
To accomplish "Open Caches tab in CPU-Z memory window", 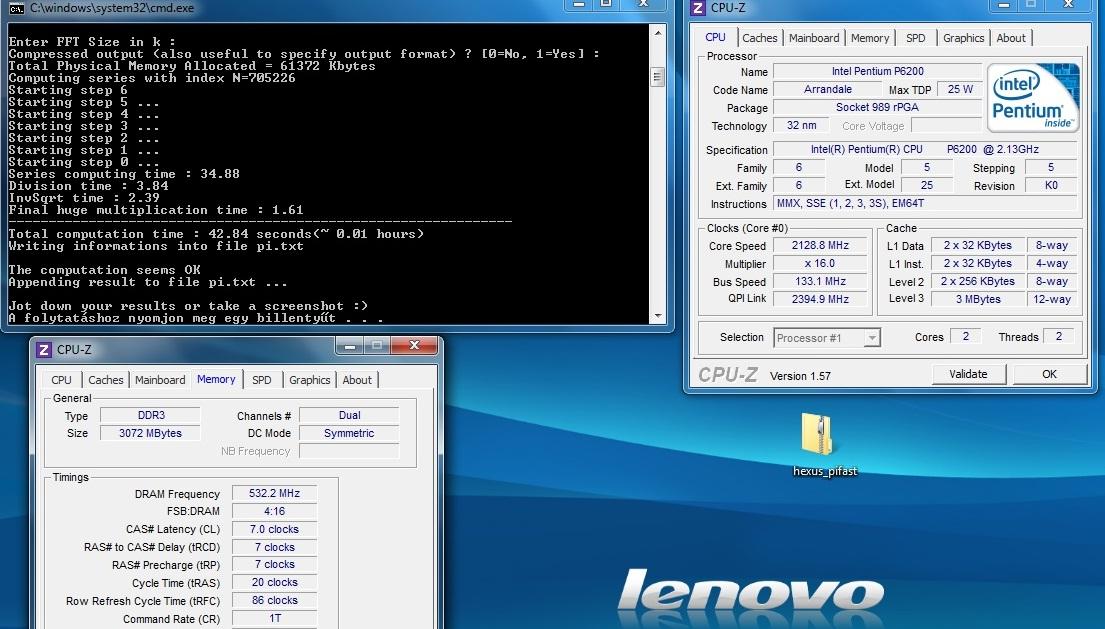I will pyautogui.click(x=106, y=380).
